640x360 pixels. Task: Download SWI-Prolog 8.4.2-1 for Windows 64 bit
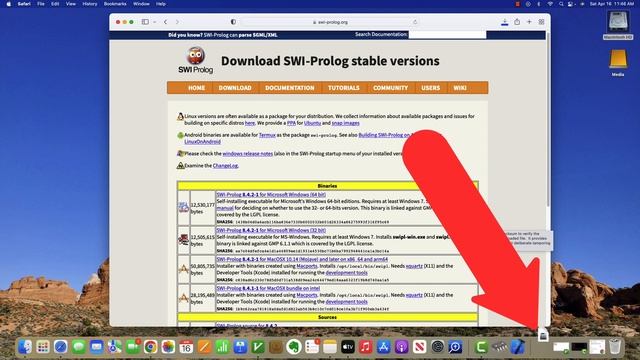(x=271, y=195)
